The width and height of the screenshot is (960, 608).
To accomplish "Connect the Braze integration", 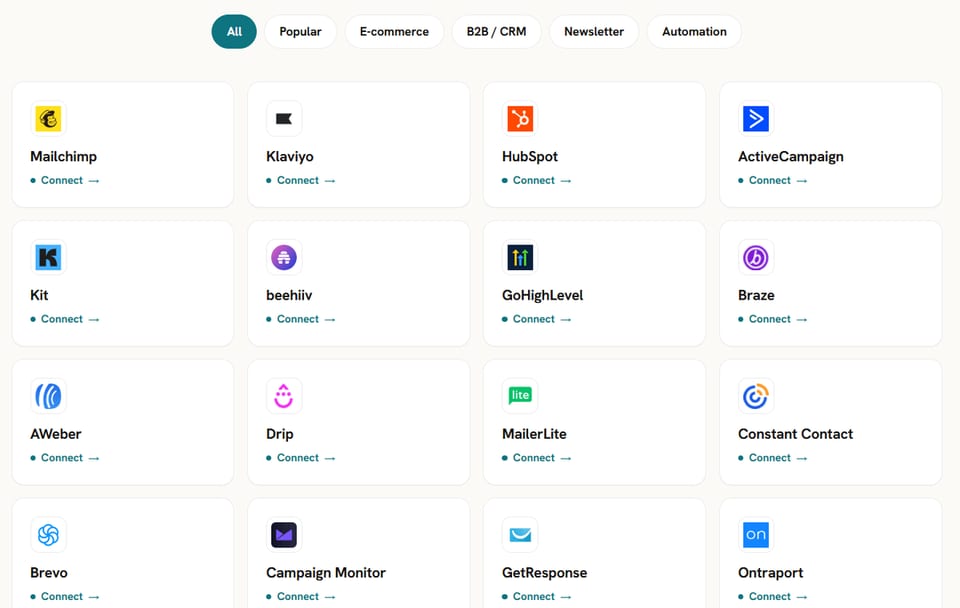I will pyautogui.click(x=773, y=319).
